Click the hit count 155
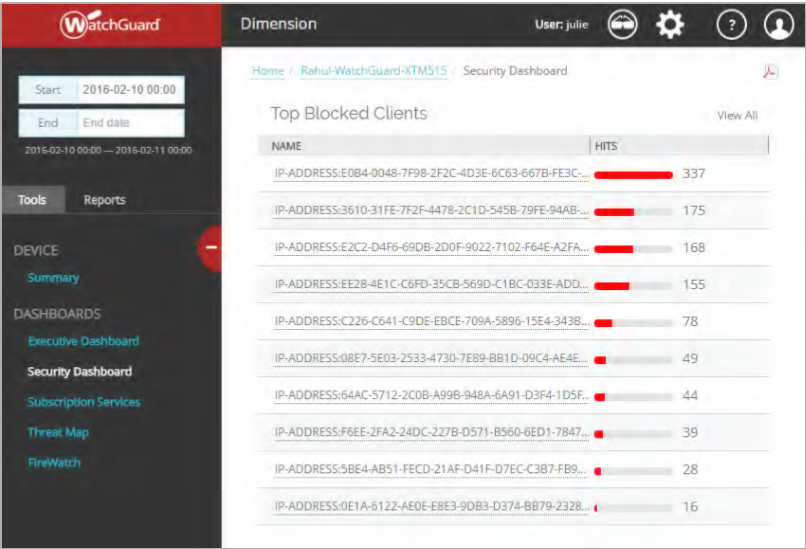Image resolution: width=806 pixels, height=549 pixels. pyautogui.click(x=693, y=285)
